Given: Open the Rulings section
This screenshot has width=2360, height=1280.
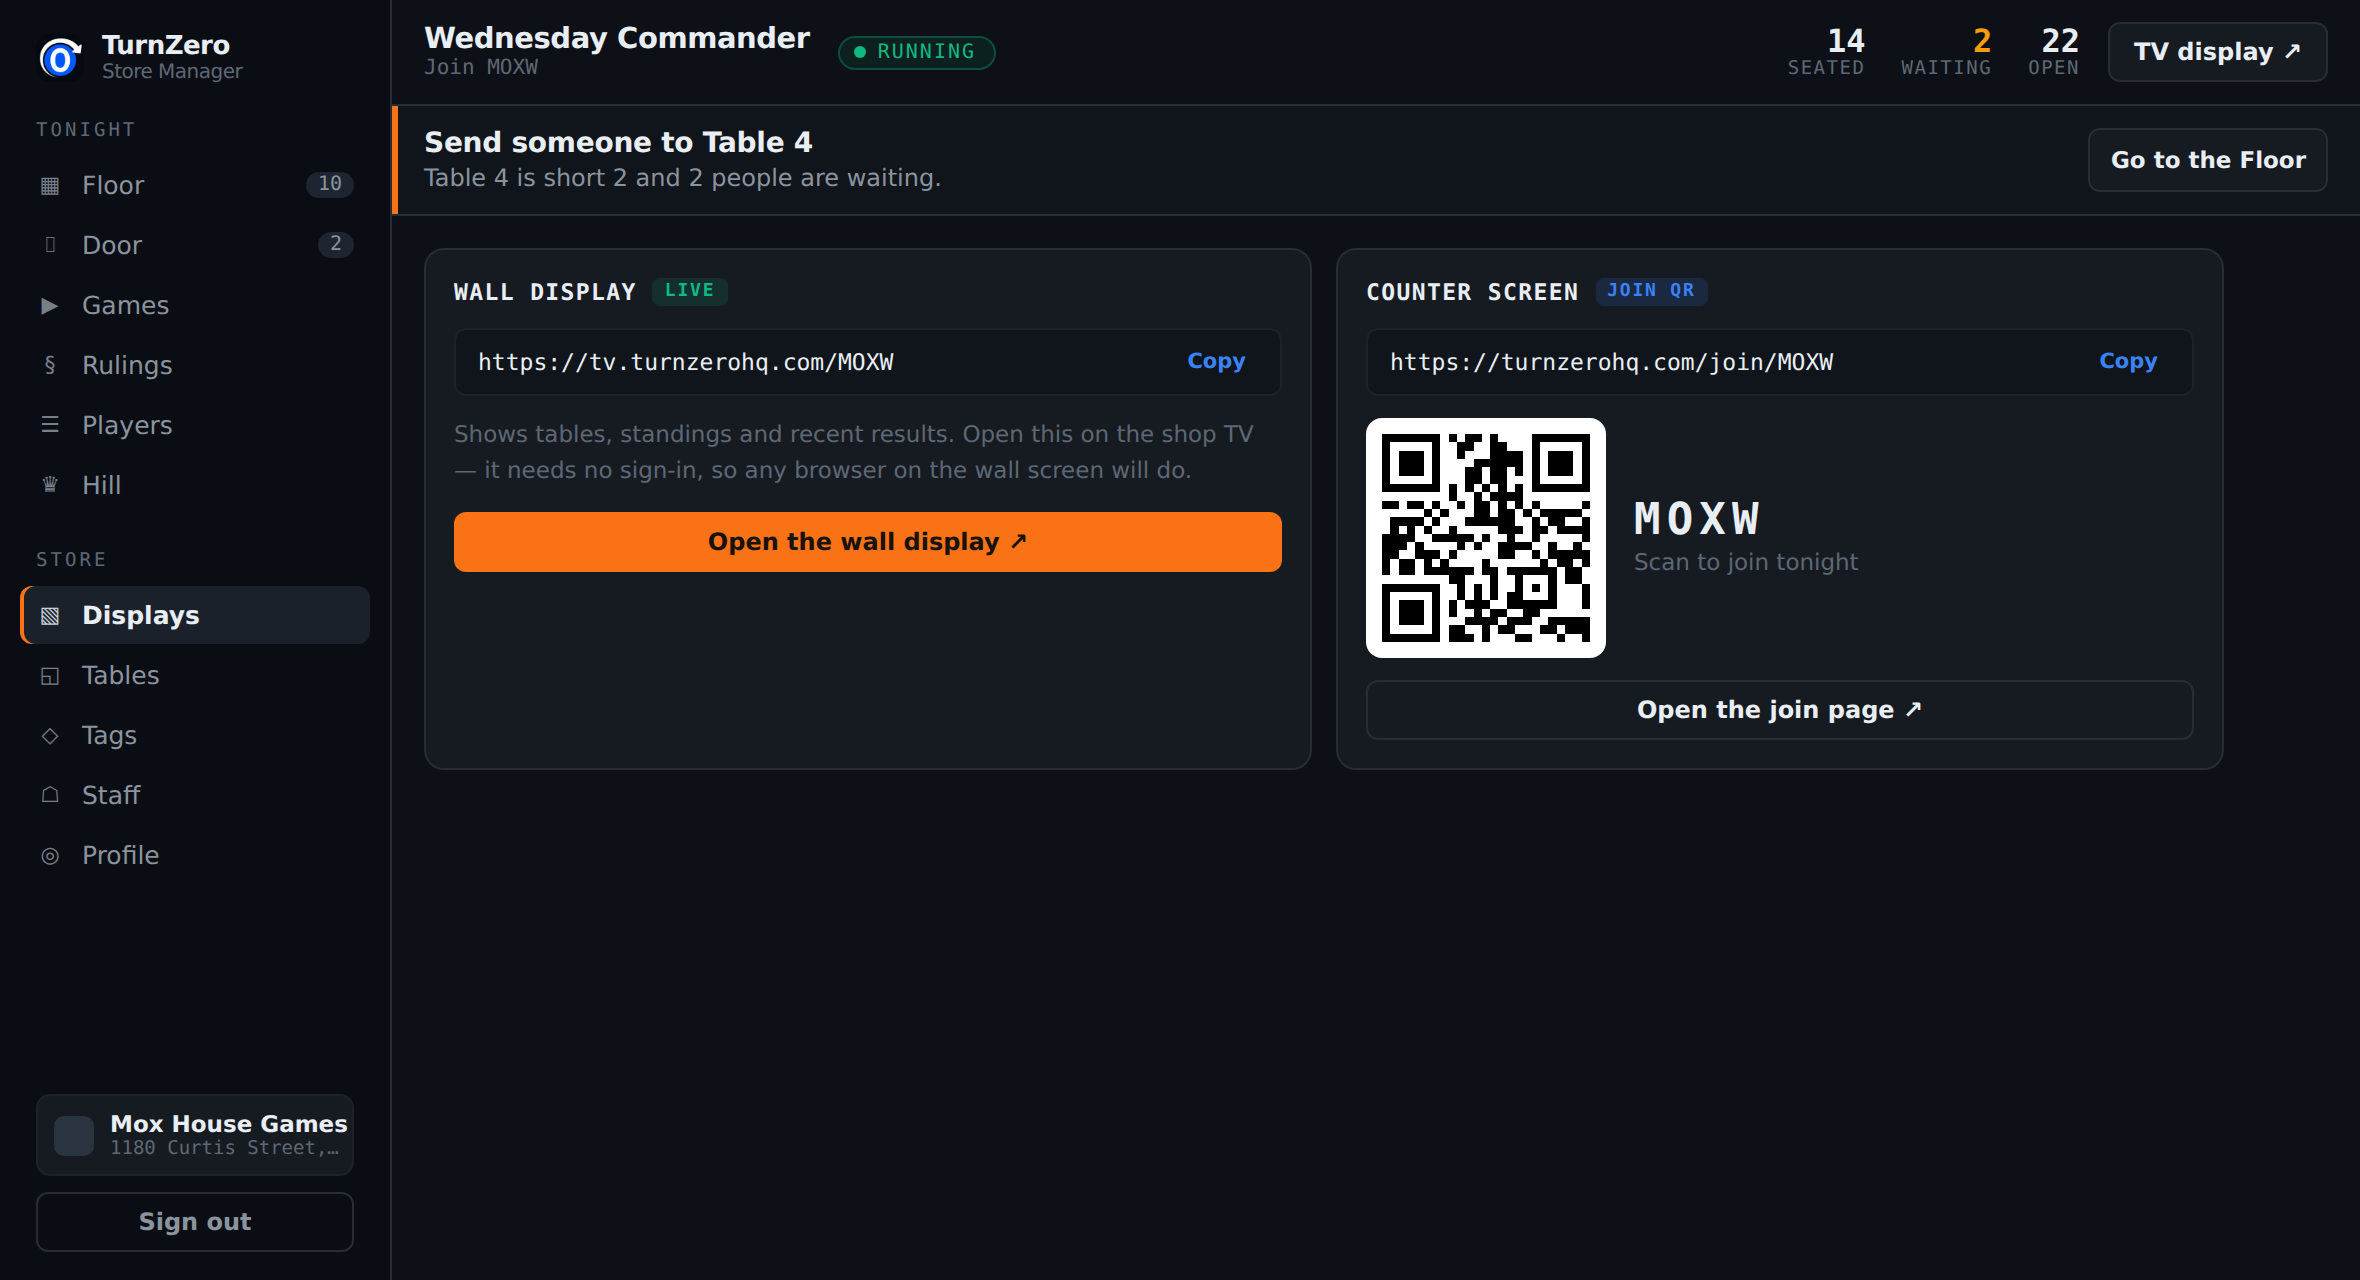Looking at the screenshot, I should pos(195,365).
